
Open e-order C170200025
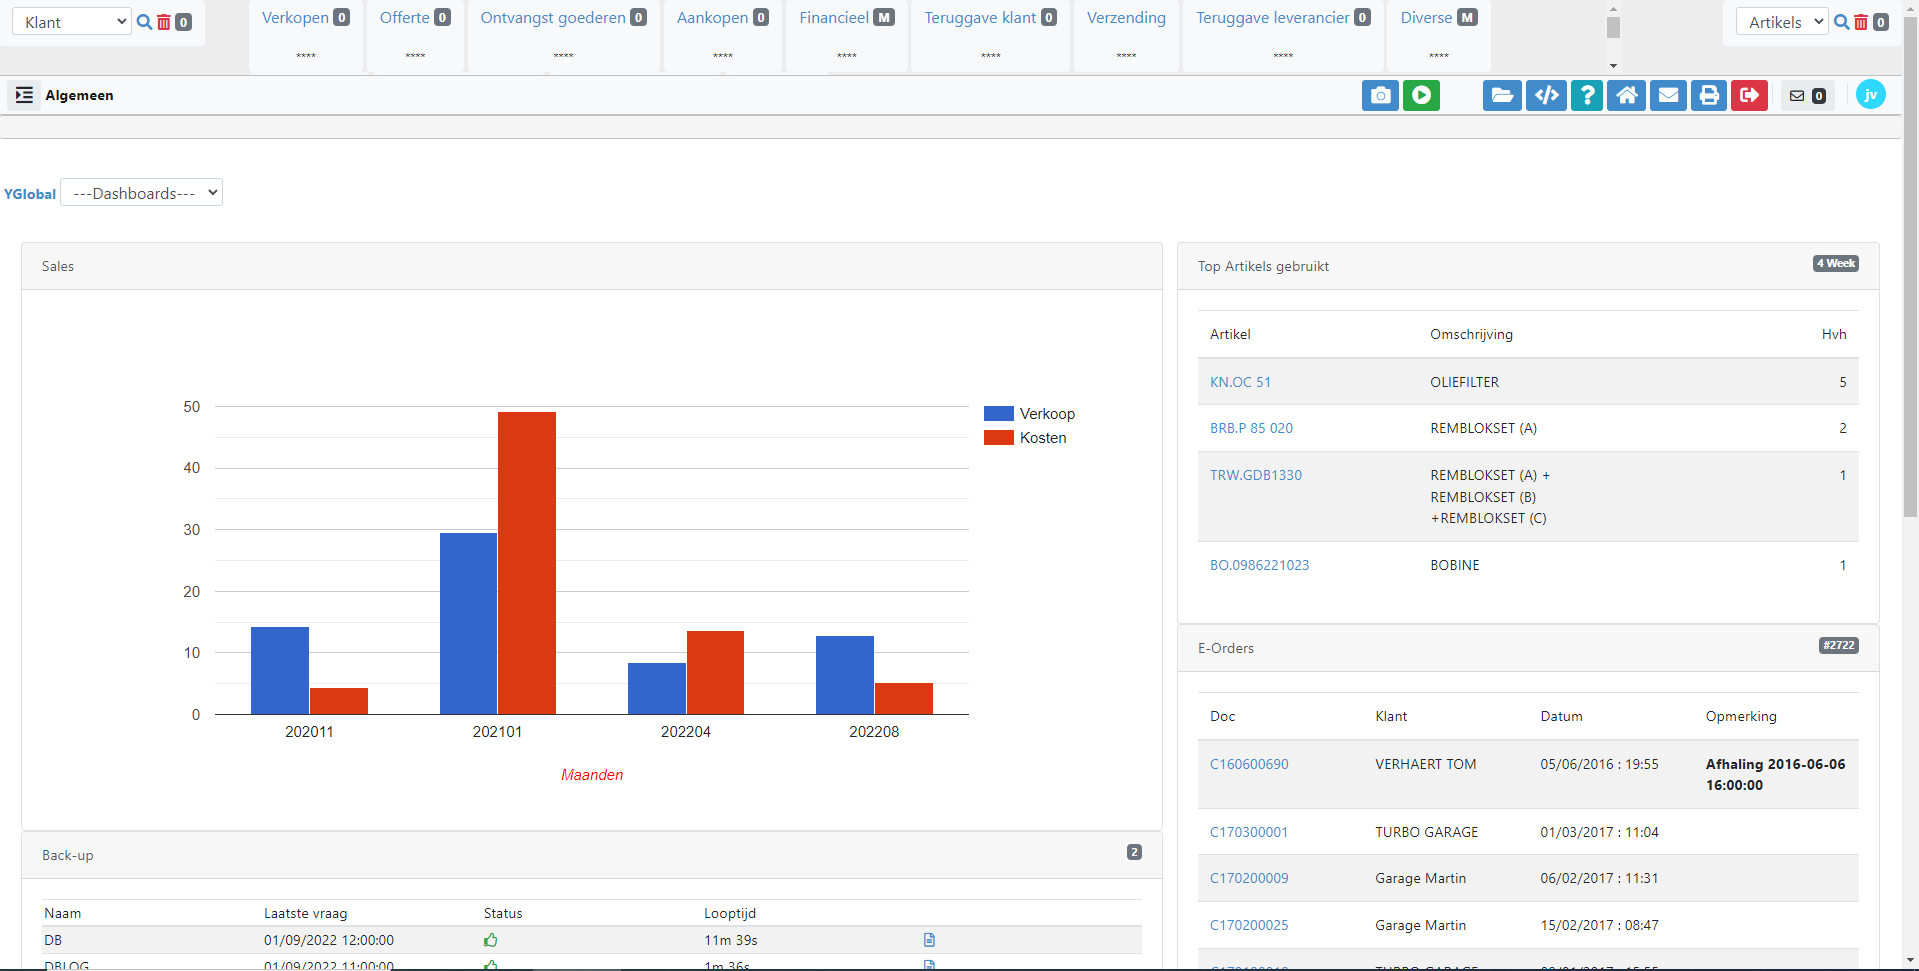(1249, 925)
